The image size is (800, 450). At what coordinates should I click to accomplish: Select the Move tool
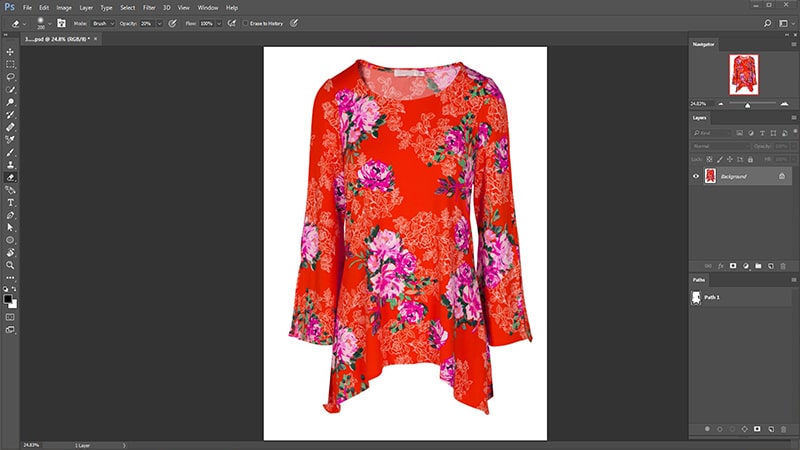pyautogui.click(x=10, y=52)
